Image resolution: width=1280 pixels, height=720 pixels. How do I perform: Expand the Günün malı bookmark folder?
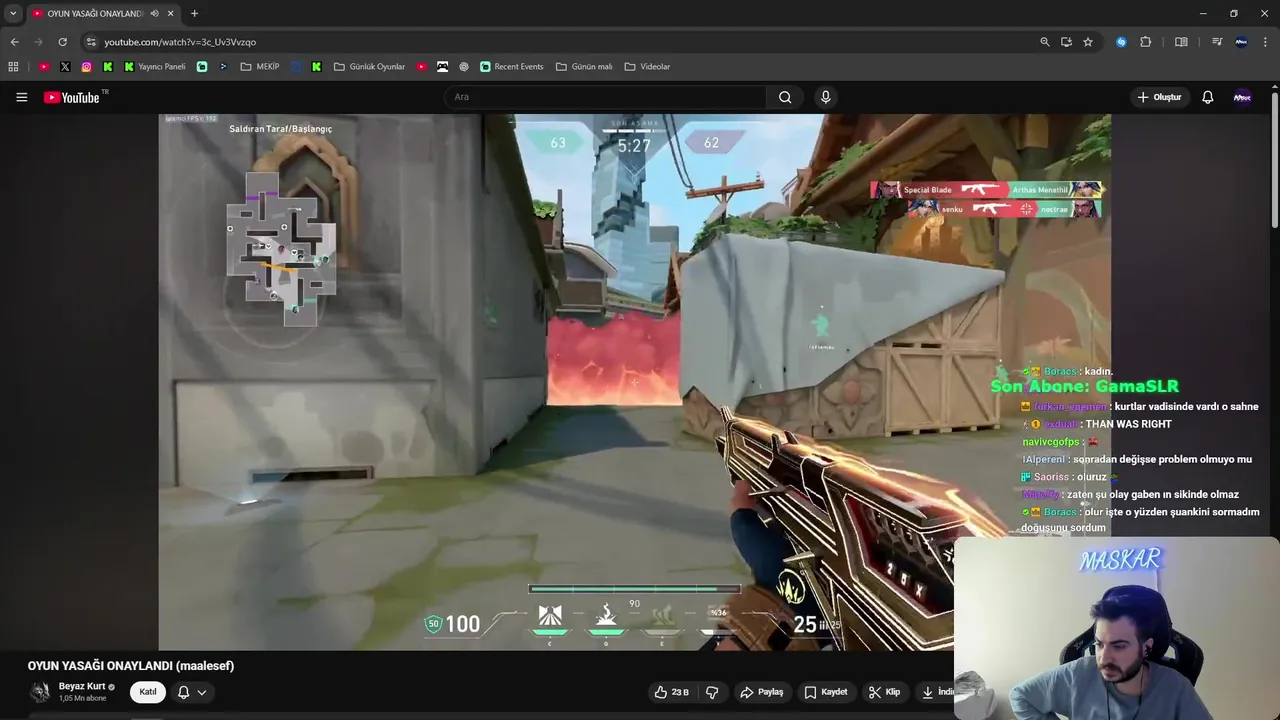click(x=584, y=67)
